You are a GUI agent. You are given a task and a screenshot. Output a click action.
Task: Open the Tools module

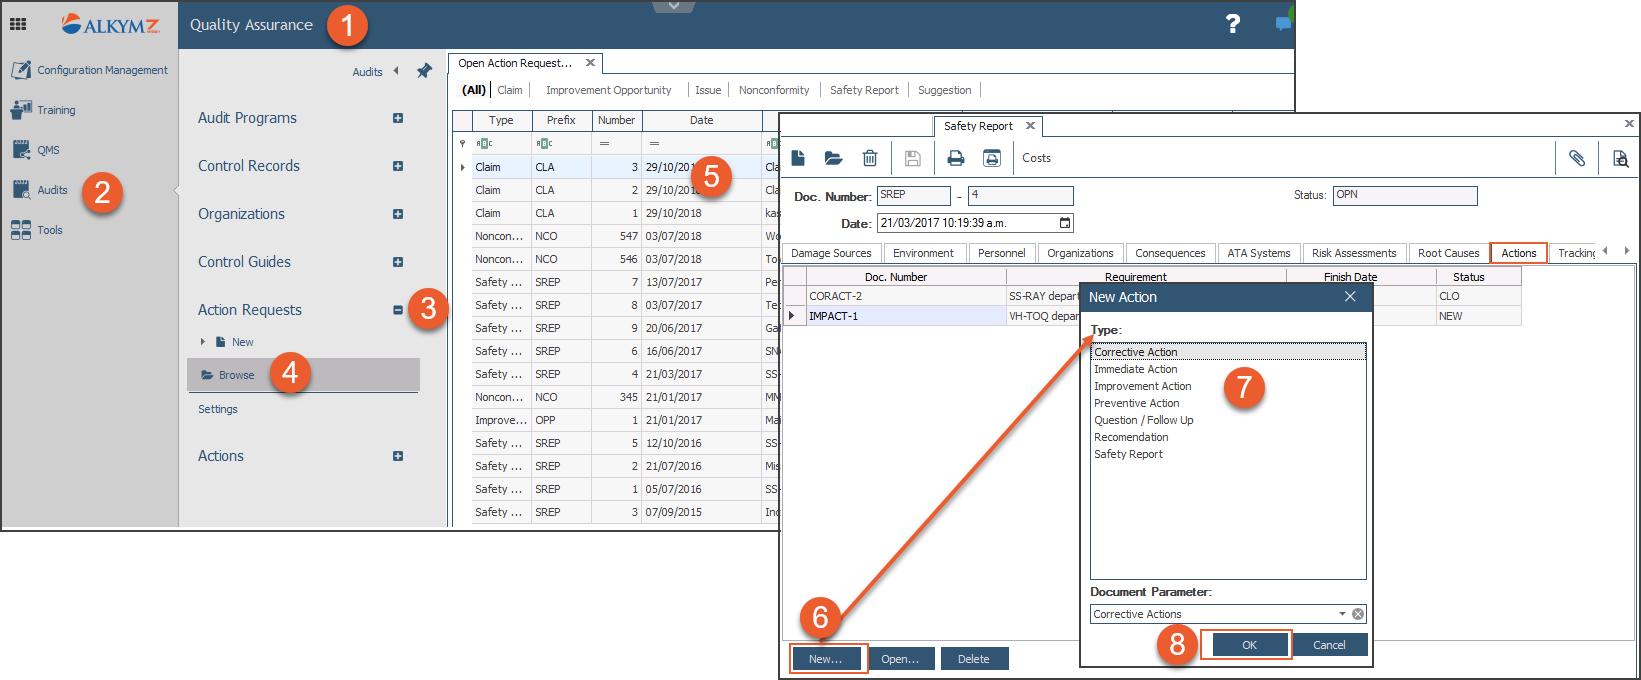37,230
